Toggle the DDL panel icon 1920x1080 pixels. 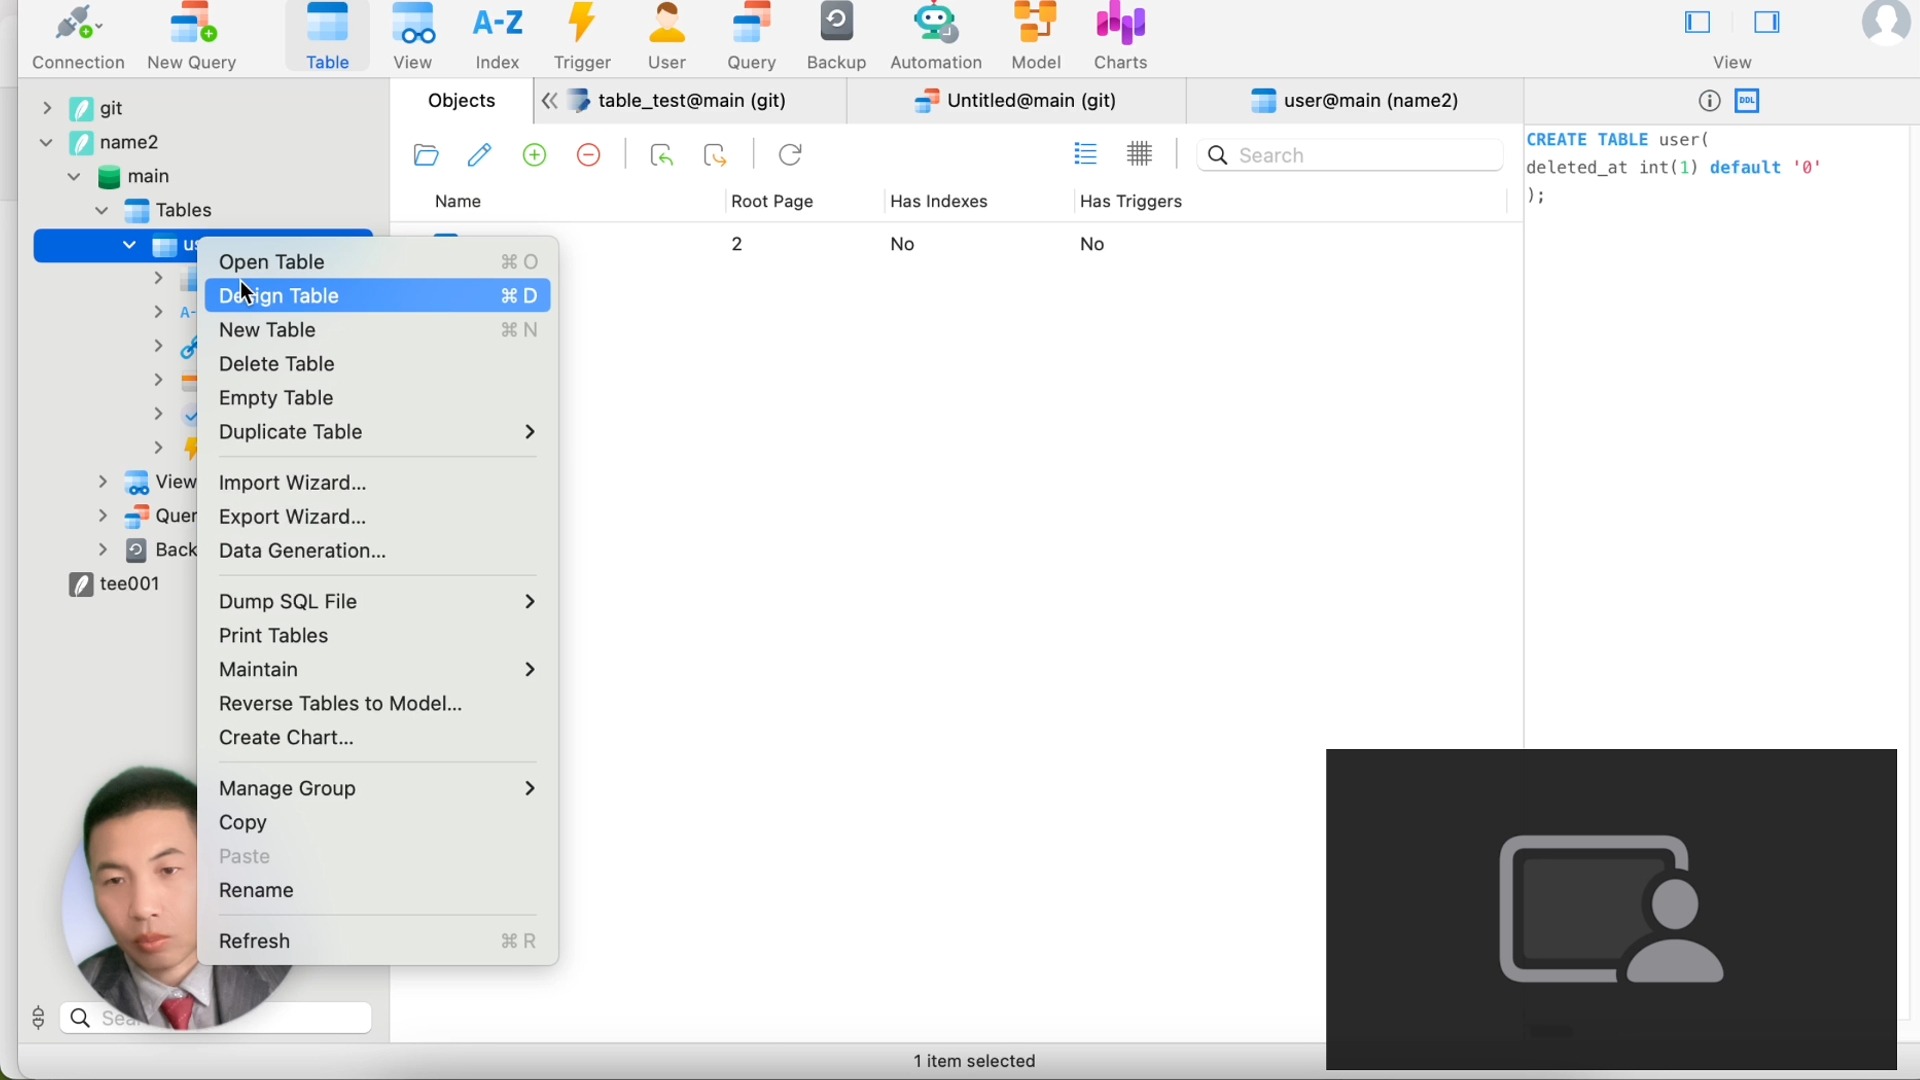tap(1748, 101)
